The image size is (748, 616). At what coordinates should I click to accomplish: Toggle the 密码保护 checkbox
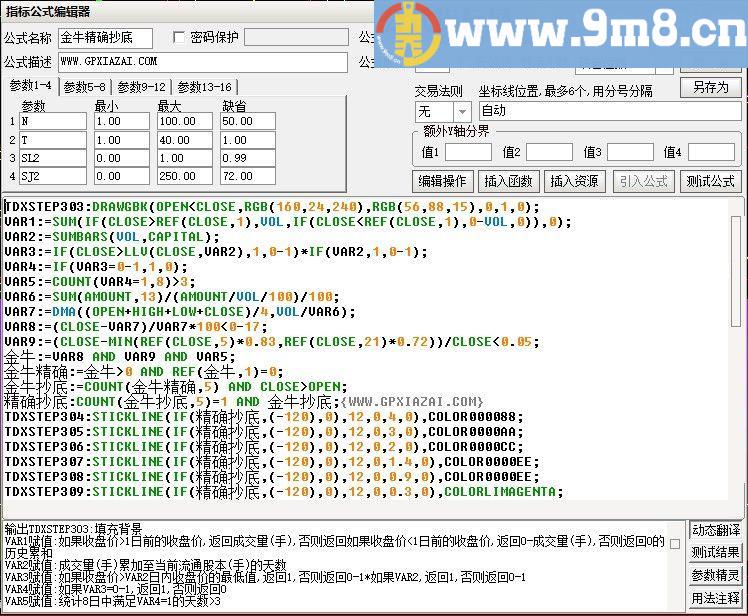click(x=180, y=38)
